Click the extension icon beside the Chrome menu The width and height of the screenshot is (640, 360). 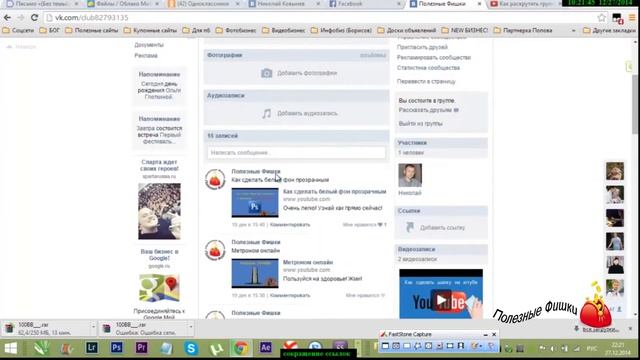(617, 18)
